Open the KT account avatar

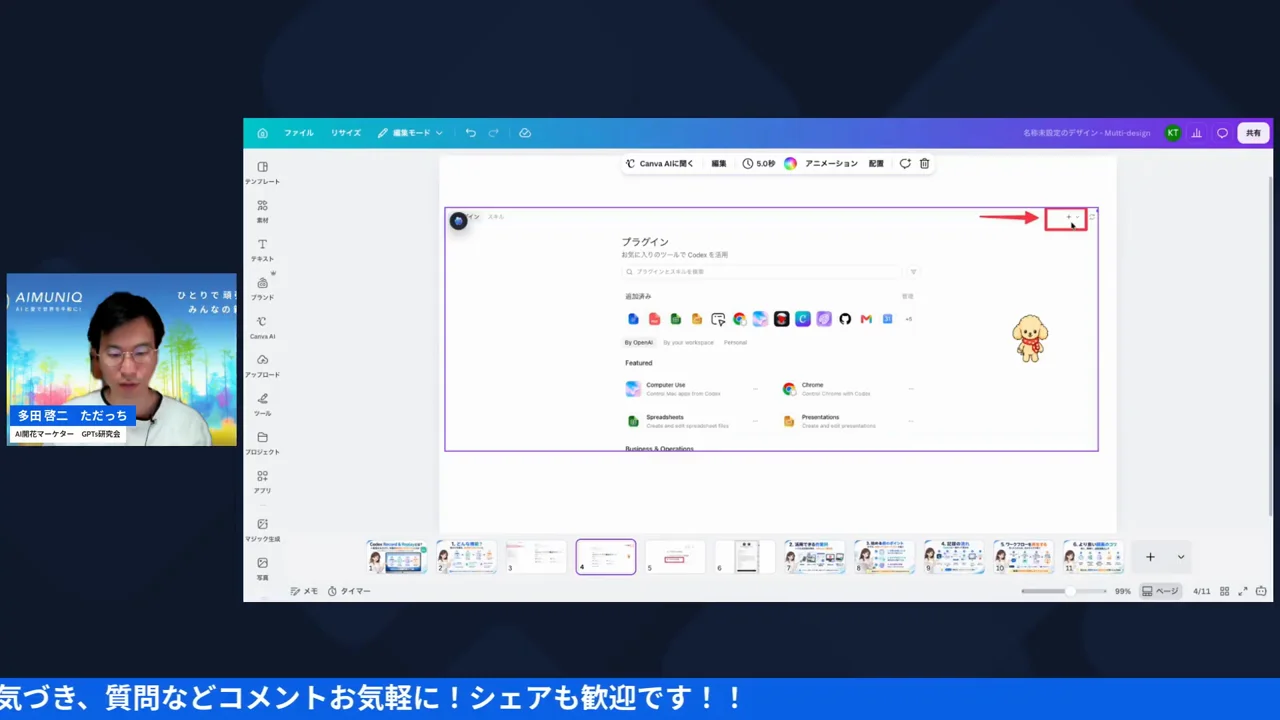pos(1172,133)
